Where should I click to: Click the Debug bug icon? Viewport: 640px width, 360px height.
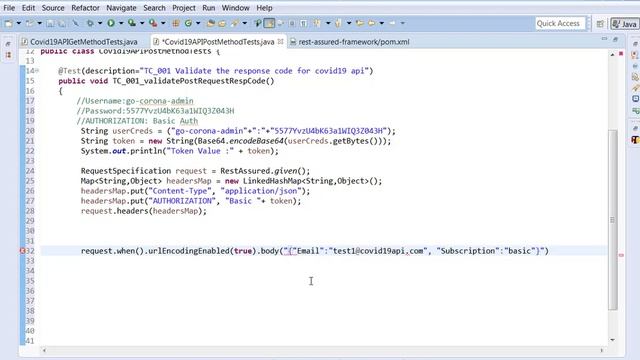[x=90, y=23]
